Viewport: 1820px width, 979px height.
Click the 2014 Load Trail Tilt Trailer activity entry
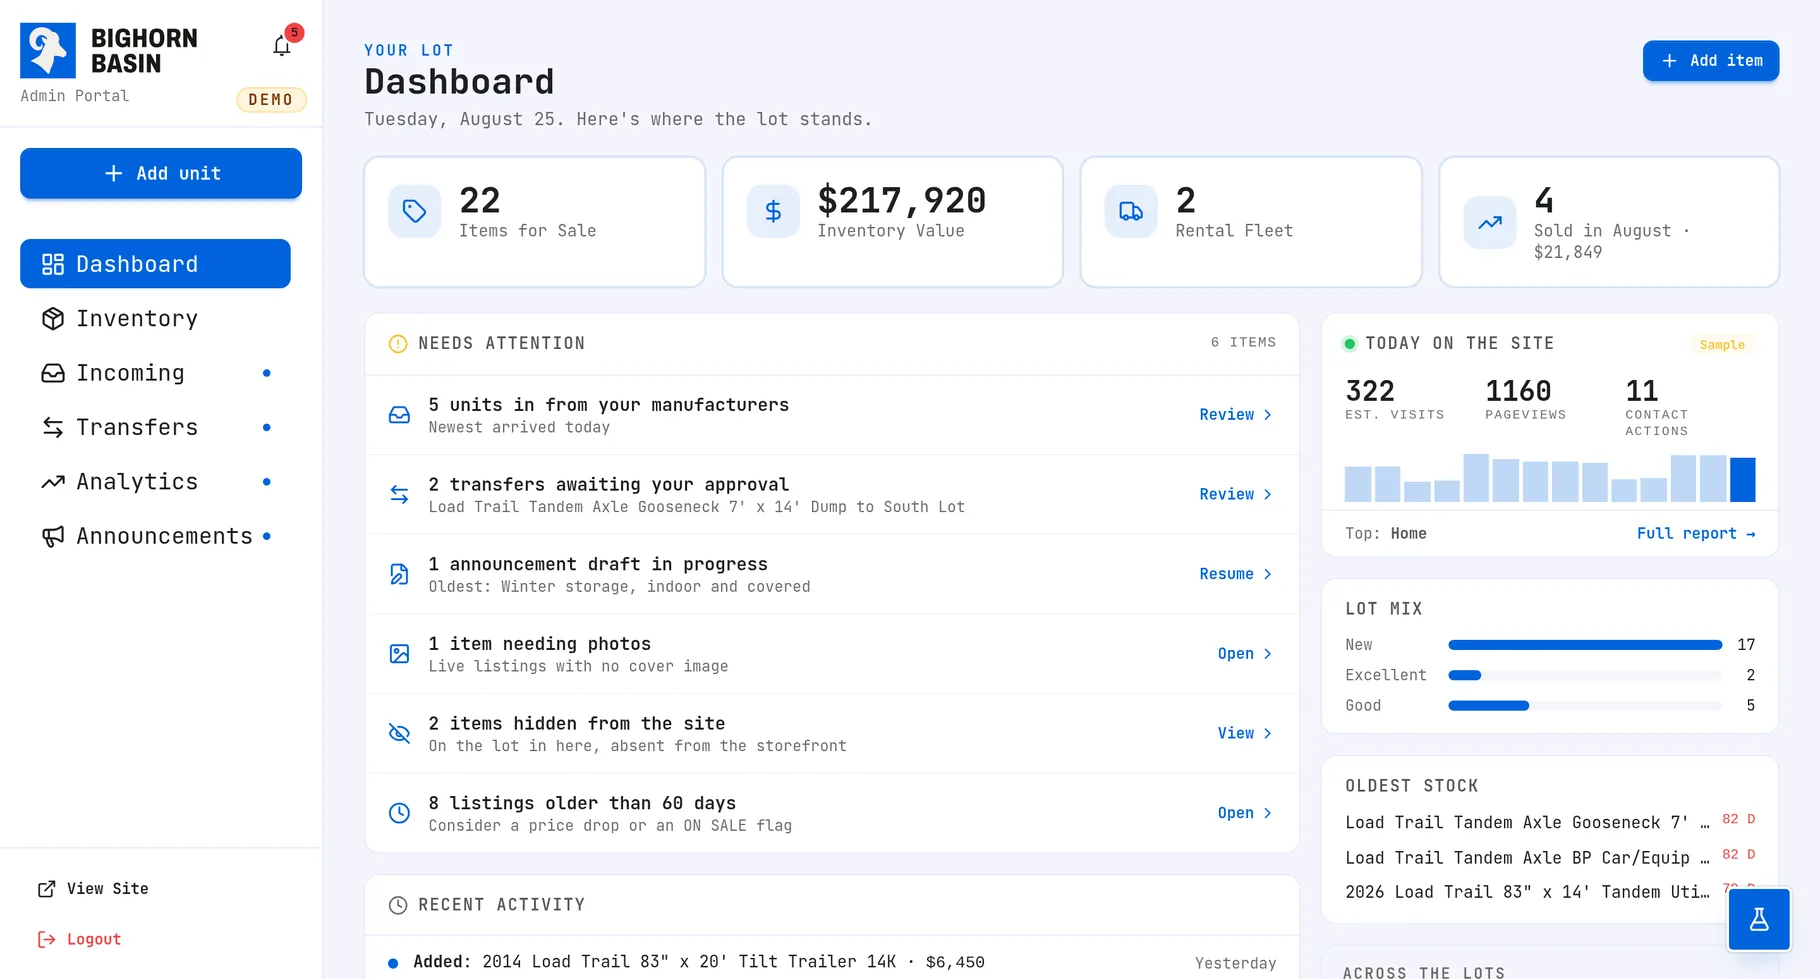point(832,962)
